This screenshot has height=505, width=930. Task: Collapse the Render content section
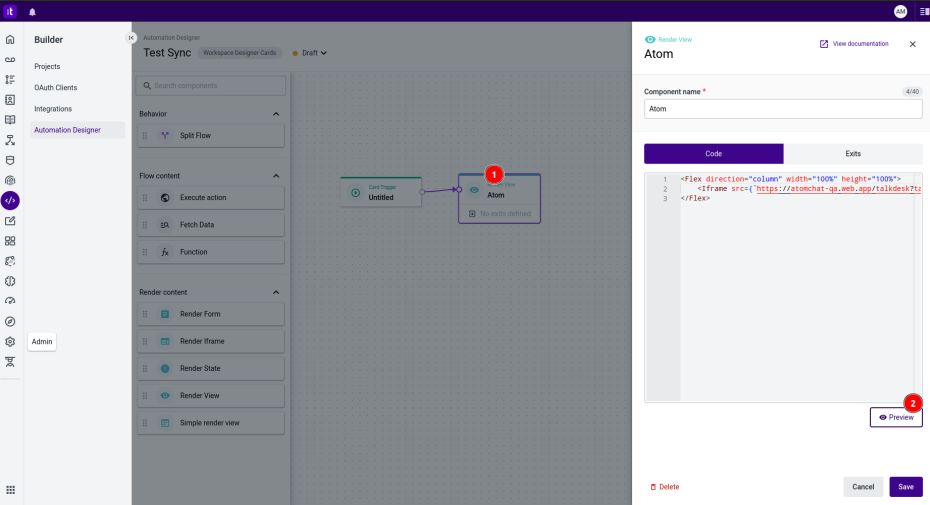[x=276, y=292]
